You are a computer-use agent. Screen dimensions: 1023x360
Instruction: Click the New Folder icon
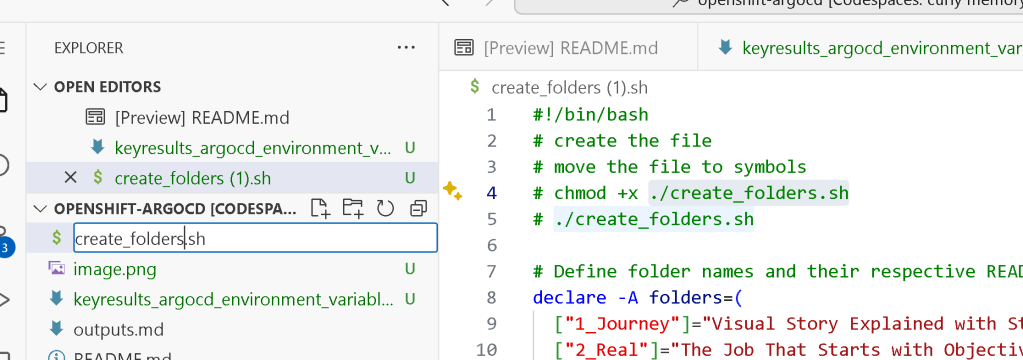point(353,209)
